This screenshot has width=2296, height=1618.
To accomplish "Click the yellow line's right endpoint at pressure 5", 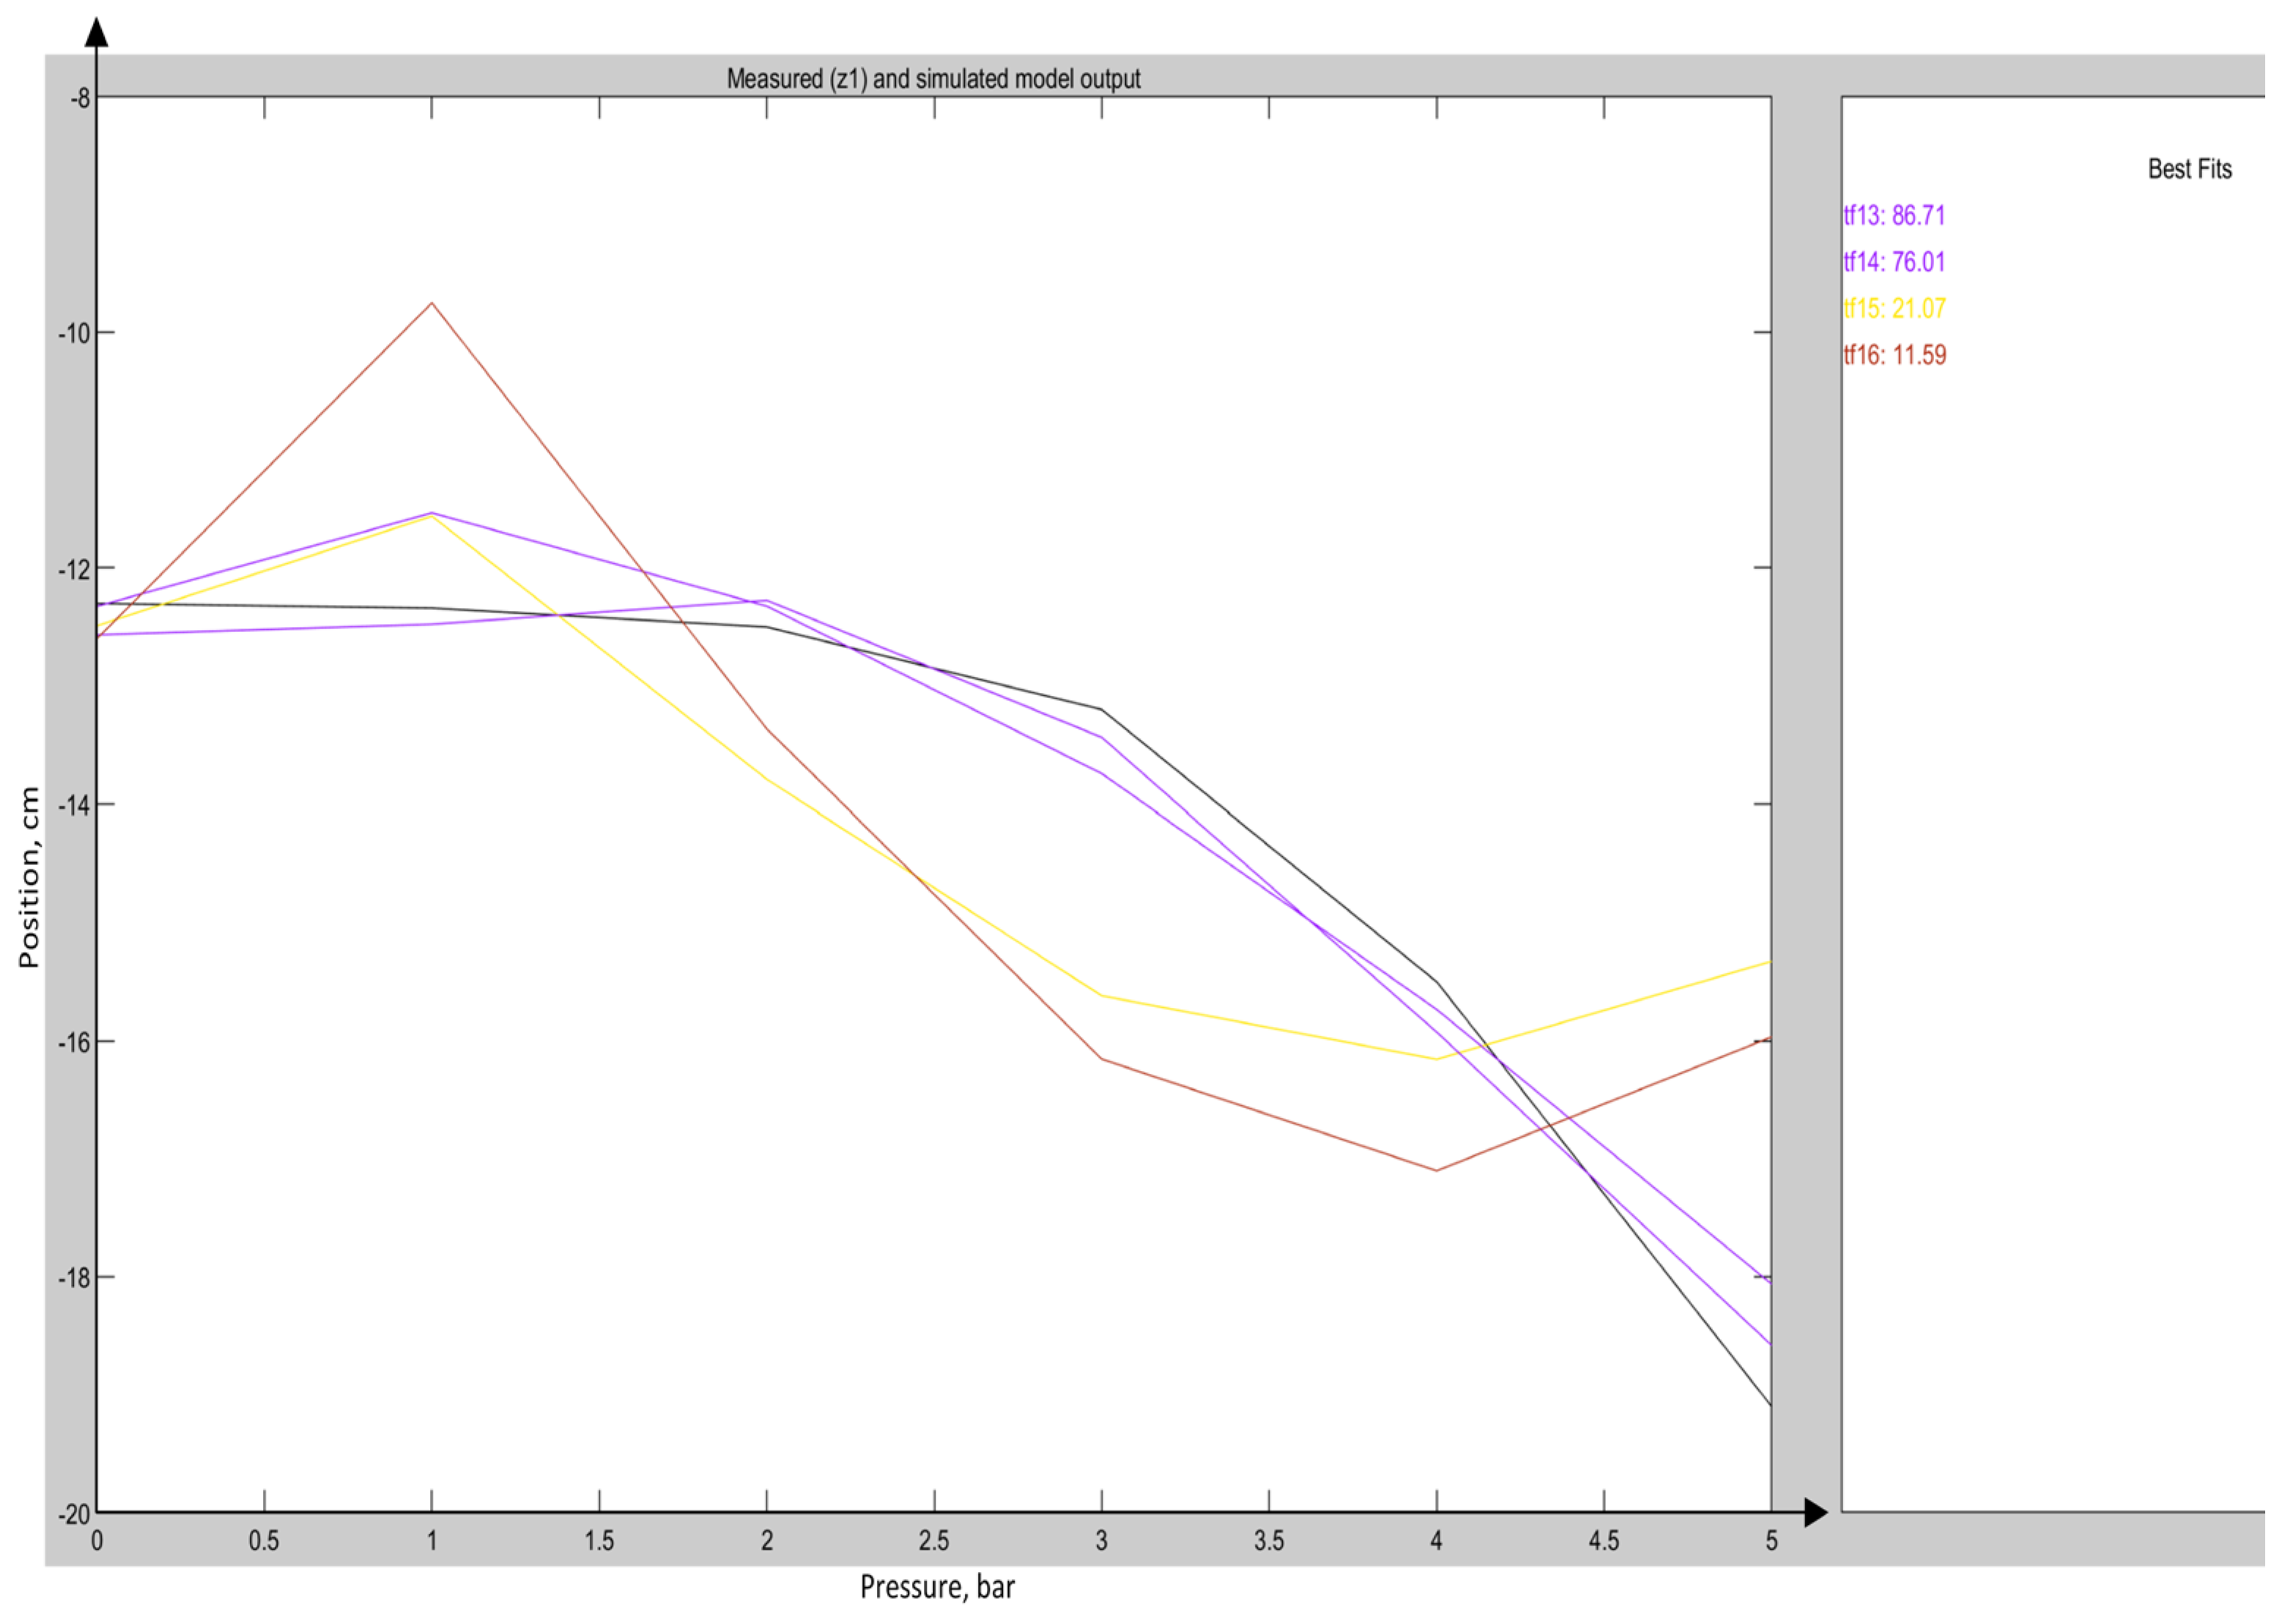I will pos(1769,962).
